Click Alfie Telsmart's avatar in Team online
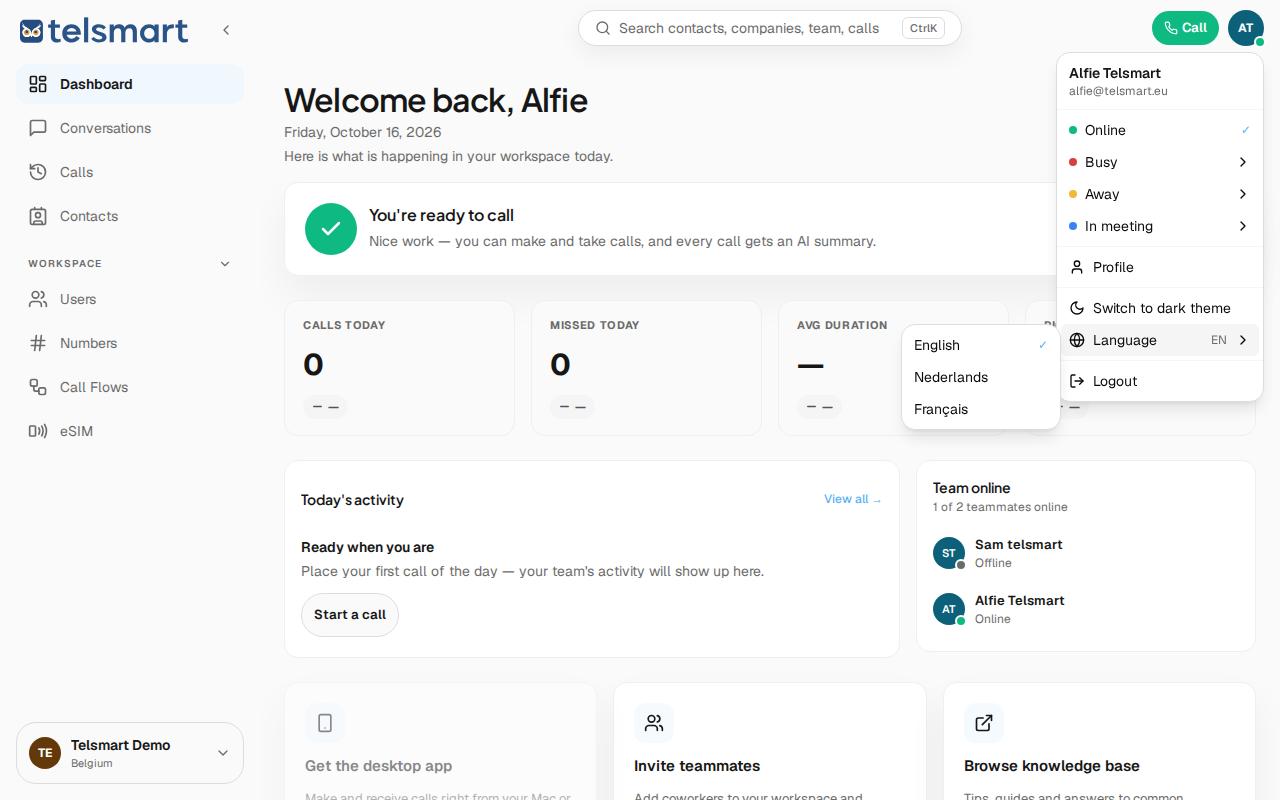1280x800 pixels. [949, 609]
